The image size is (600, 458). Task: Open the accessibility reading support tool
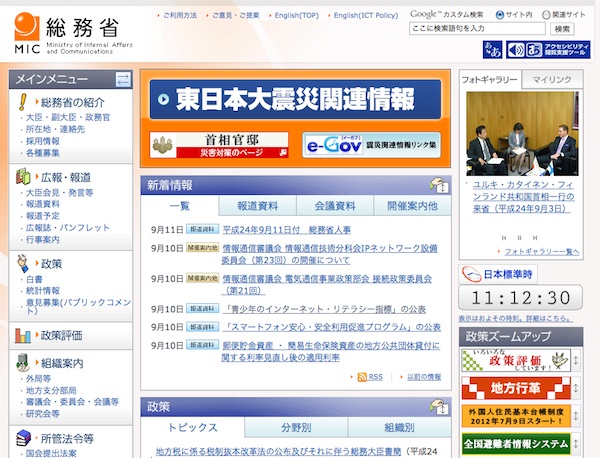click(x=547, y=50)
